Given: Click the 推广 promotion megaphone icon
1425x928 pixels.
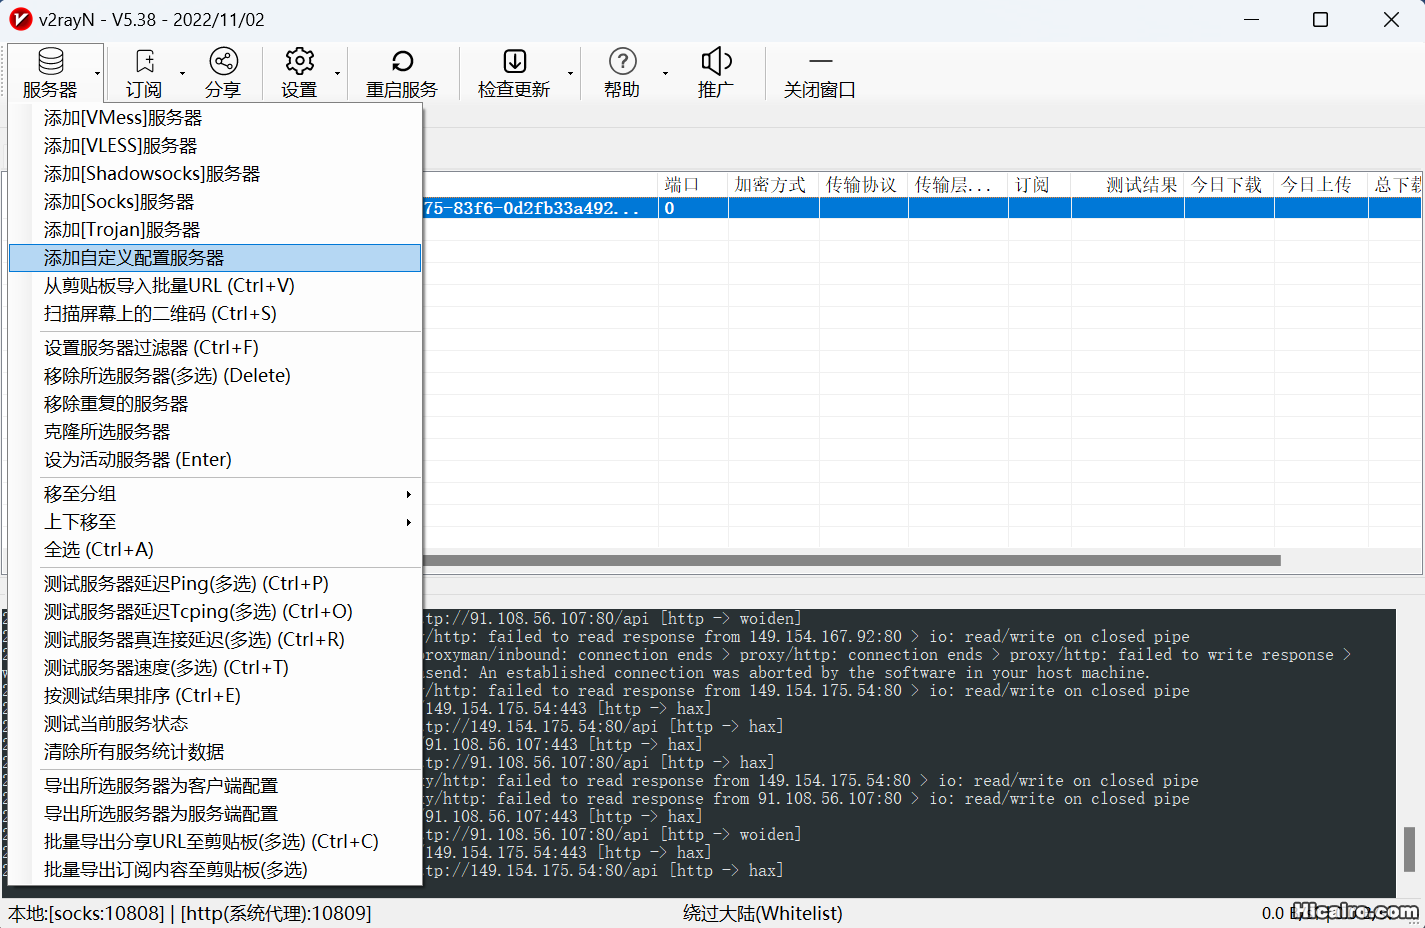Looking at the screenshot, I should [x=716, y=72].
